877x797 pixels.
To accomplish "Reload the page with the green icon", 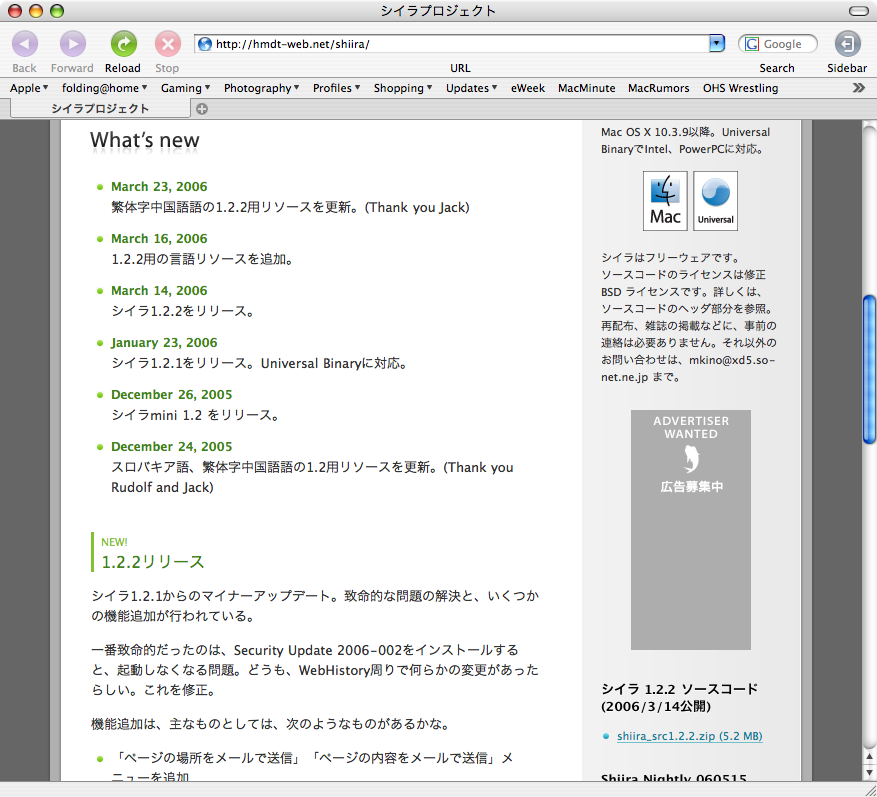I will click(124, 44).
